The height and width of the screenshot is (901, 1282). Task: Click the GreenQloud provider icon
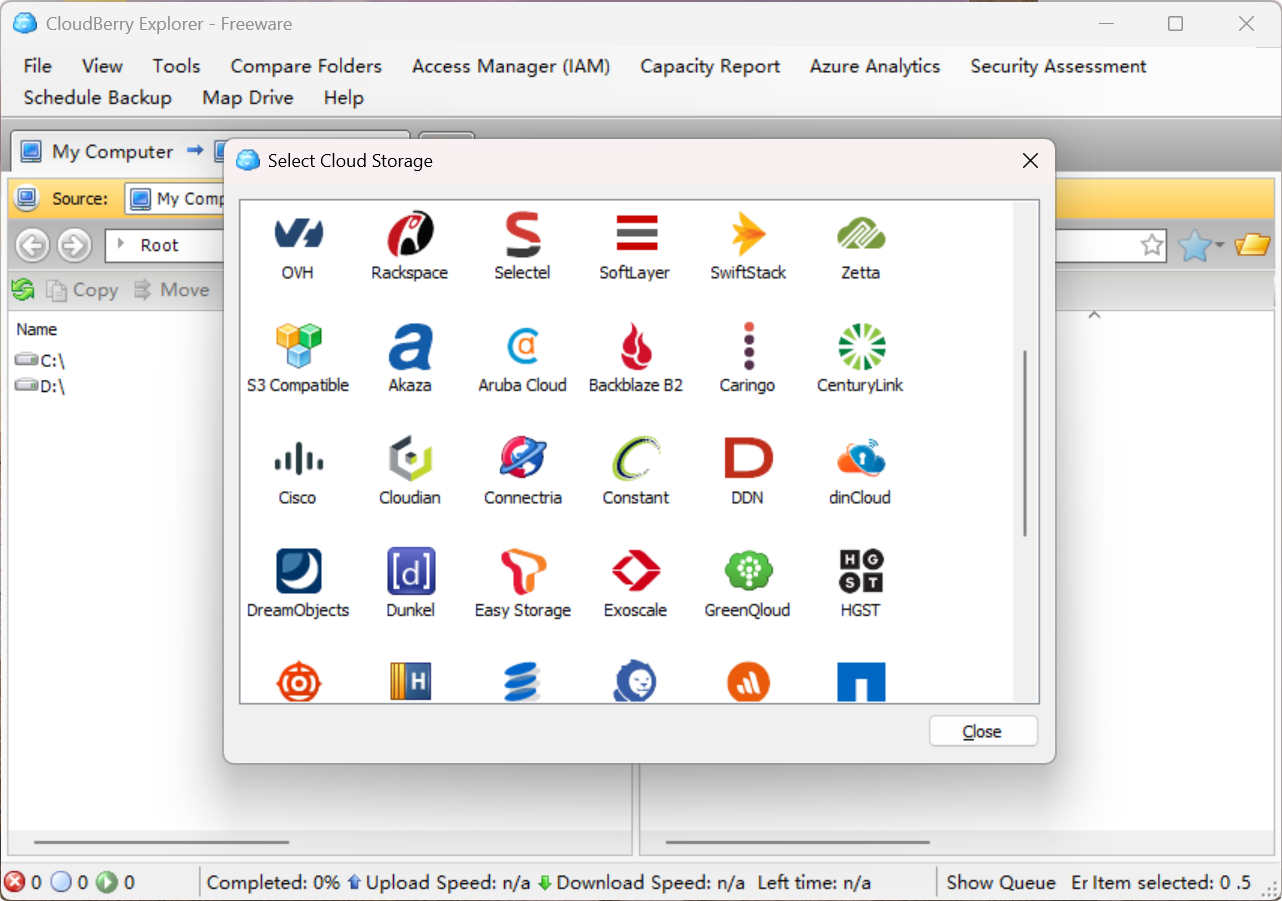[747, 573]
